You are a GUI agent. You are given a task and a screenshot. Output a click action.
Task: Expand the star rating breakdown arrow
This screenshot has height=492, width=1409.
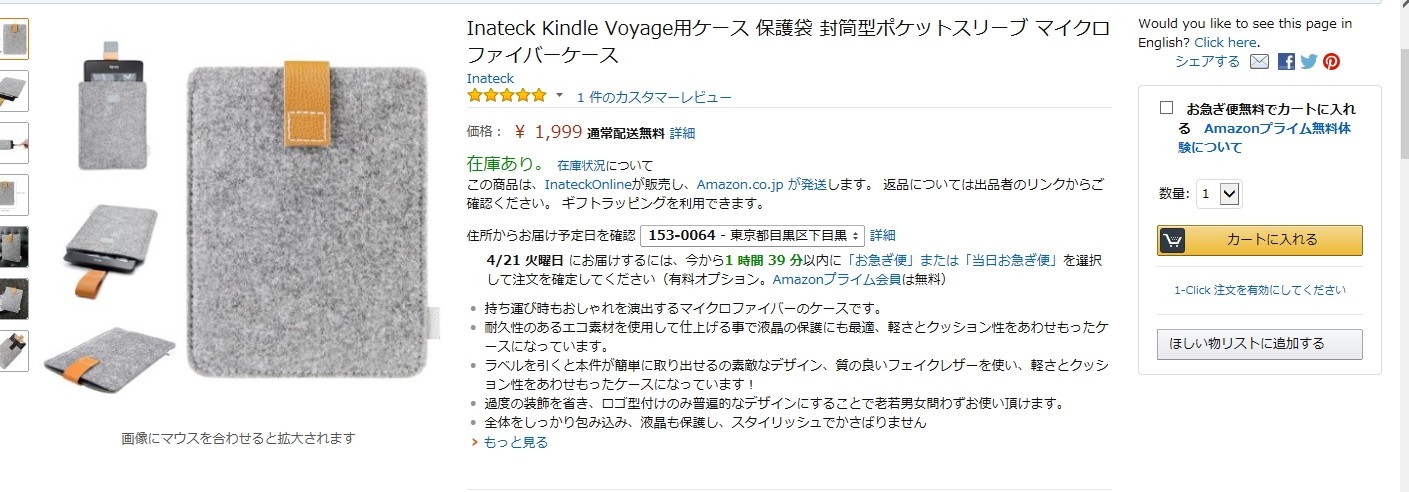(559, 96)
